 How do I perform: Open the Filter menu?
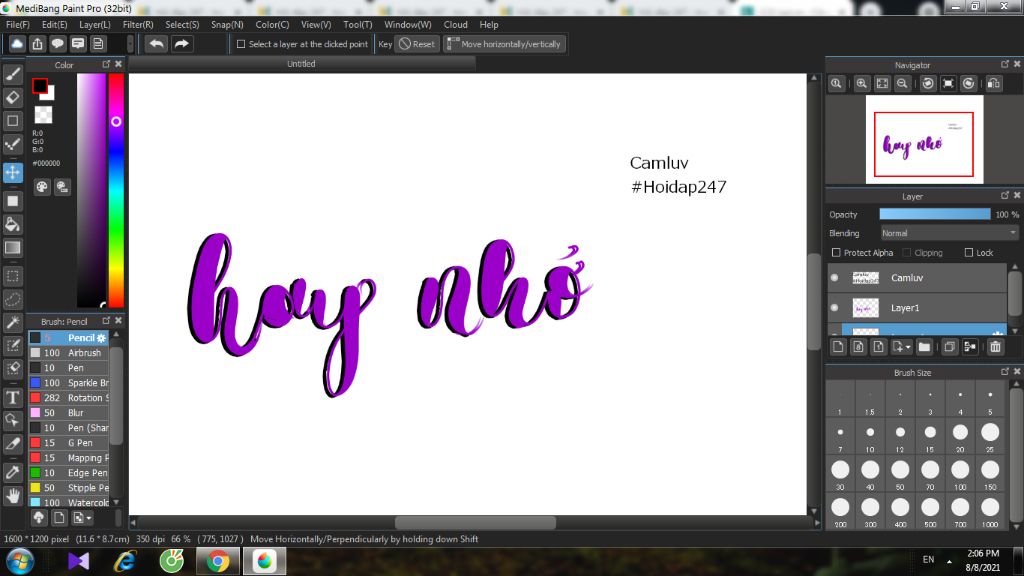pyautogui.click(x=138, y=25)
